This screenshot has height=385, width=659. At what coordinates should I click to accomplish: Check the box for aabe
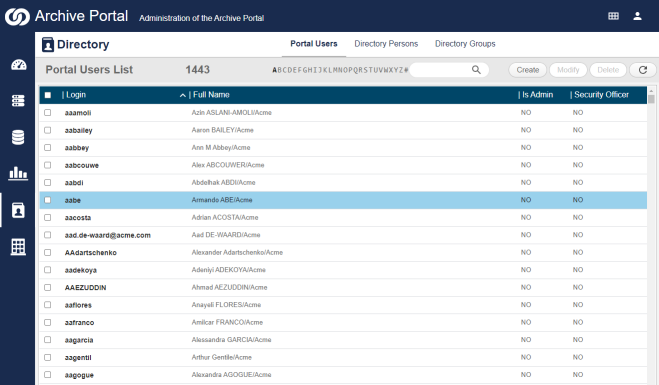click(47, 200)
